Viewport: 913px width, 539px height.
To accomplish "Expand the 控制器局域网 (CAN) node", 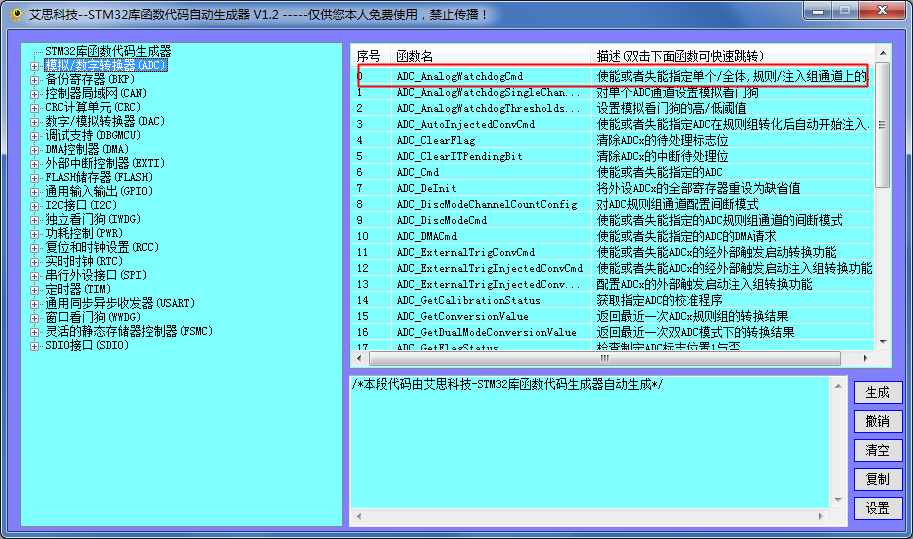I will (34, 94).
